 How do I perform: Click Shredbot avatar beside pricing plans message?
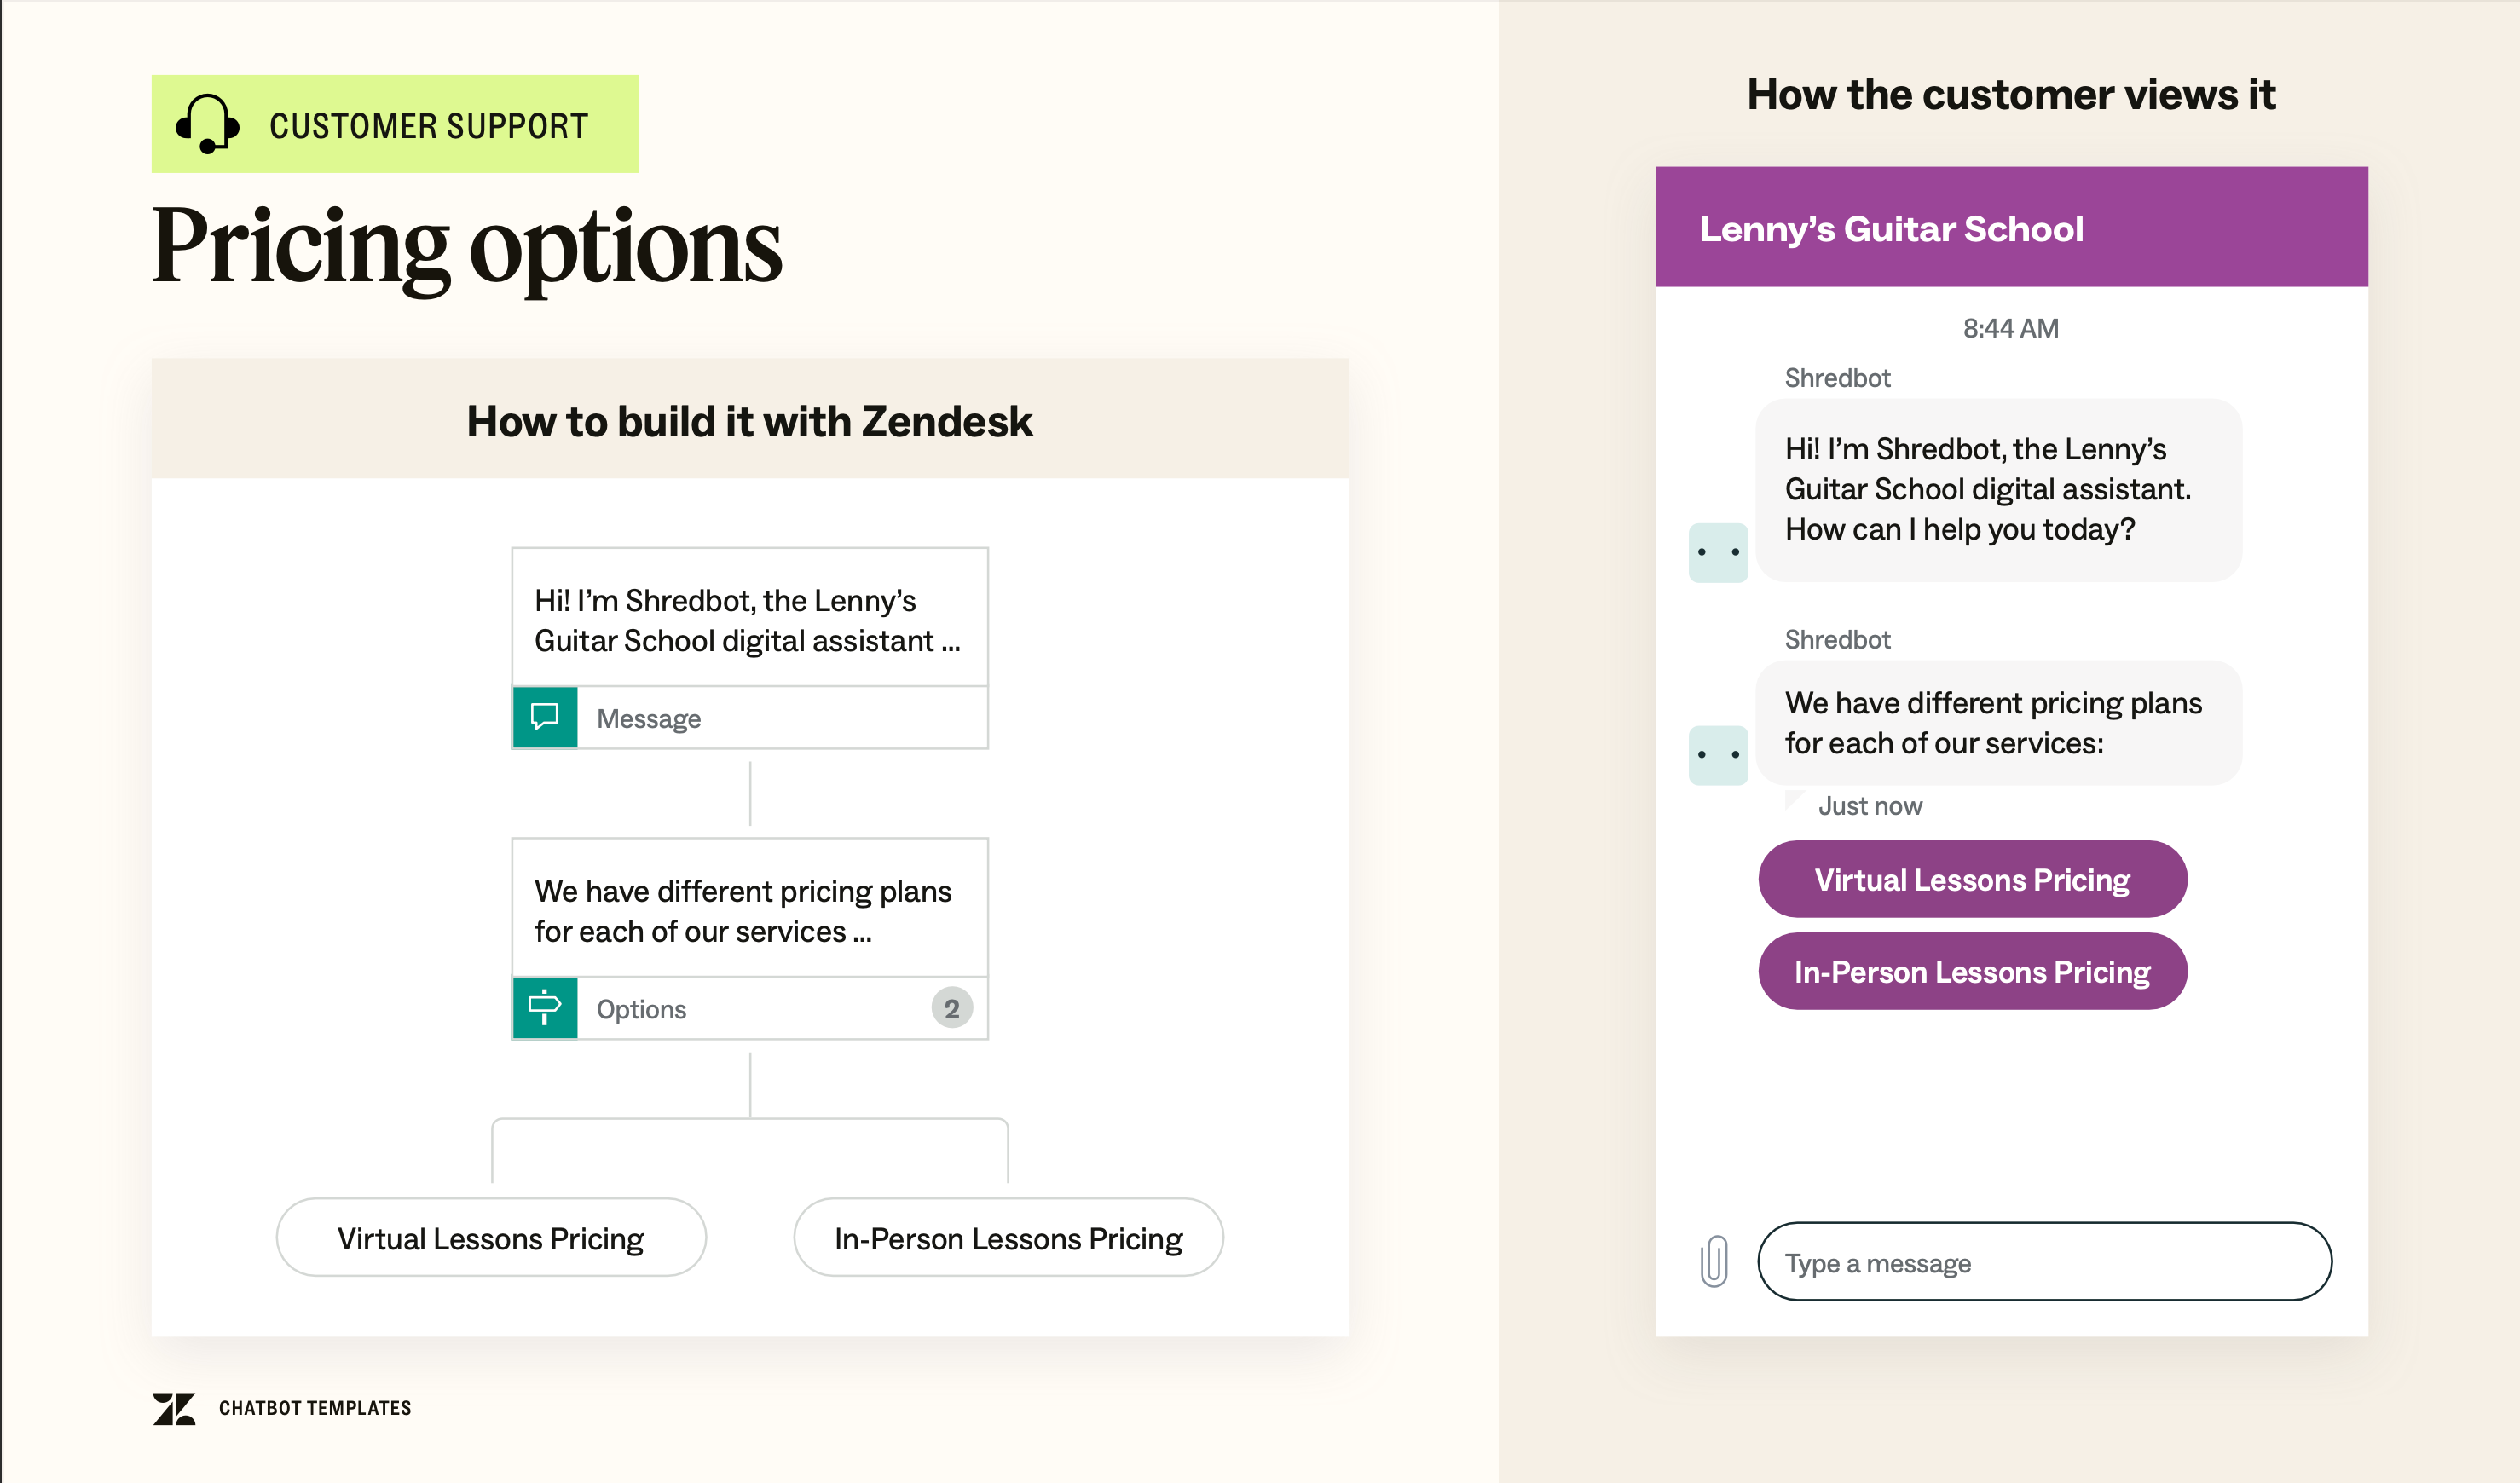point(1718,755)
